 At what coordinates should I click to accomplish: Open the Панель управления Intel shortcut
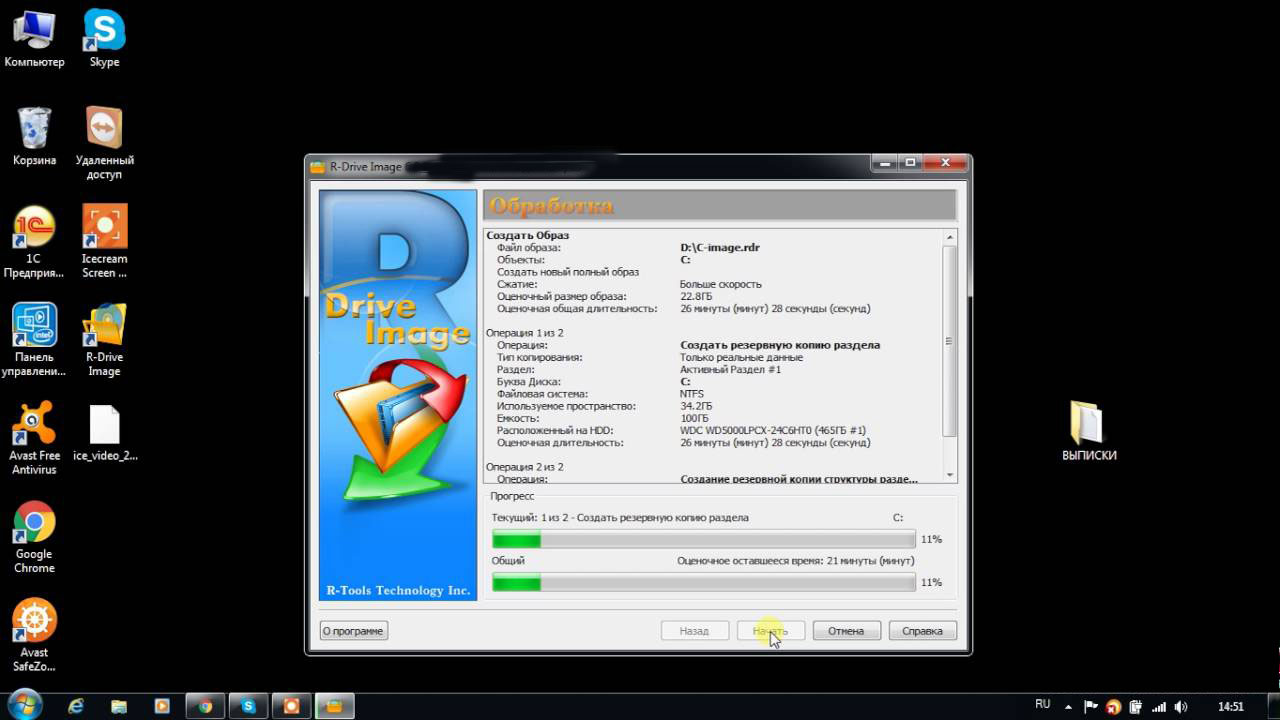[x=34, y=340]
